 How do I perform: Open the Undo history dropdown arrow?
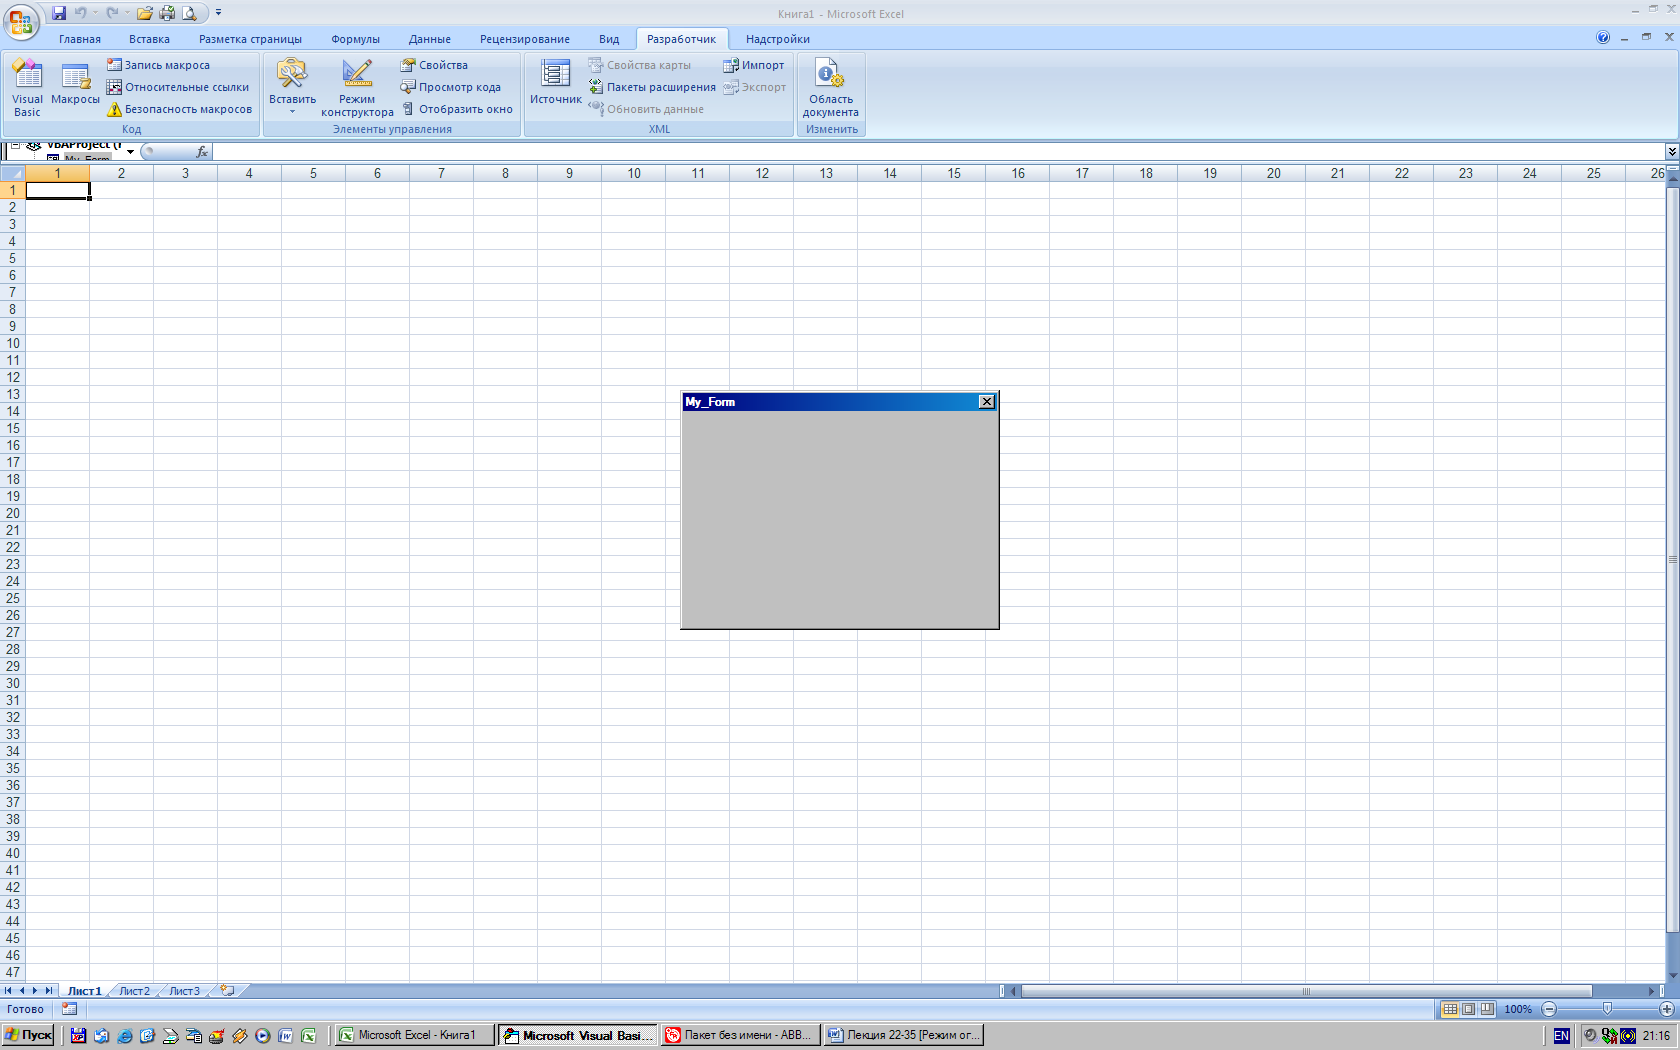(96, 13)
